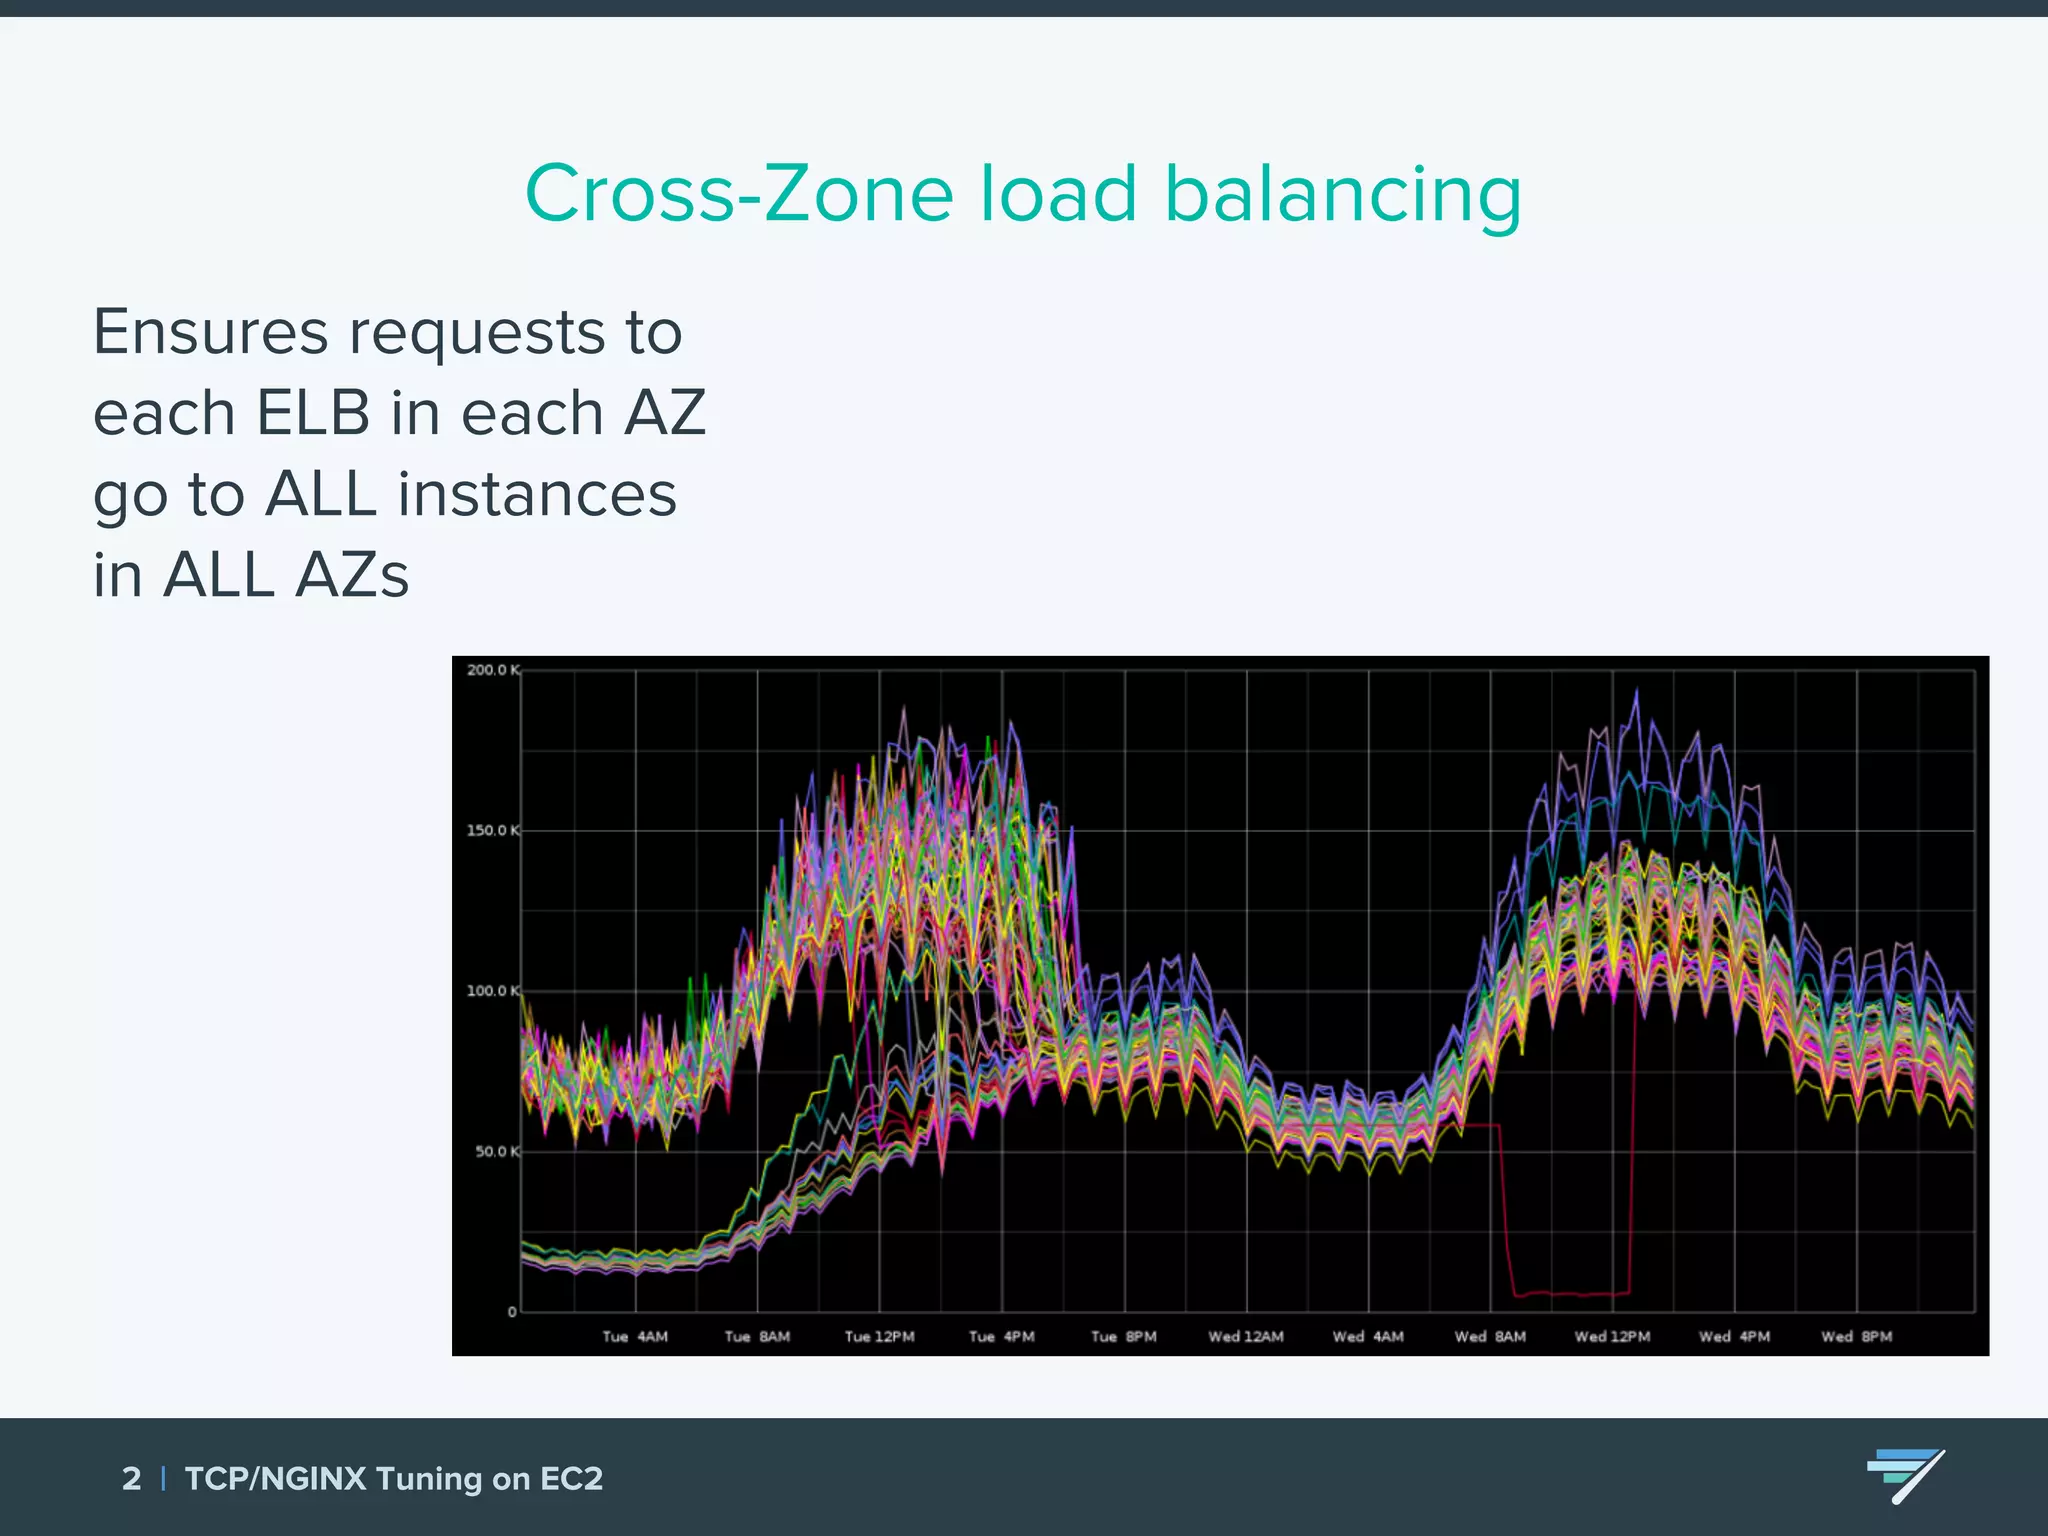The image size is (2048, 1536).
Task: Click the Wed 8PM time axis marker
Action: pos(1856,1336)
